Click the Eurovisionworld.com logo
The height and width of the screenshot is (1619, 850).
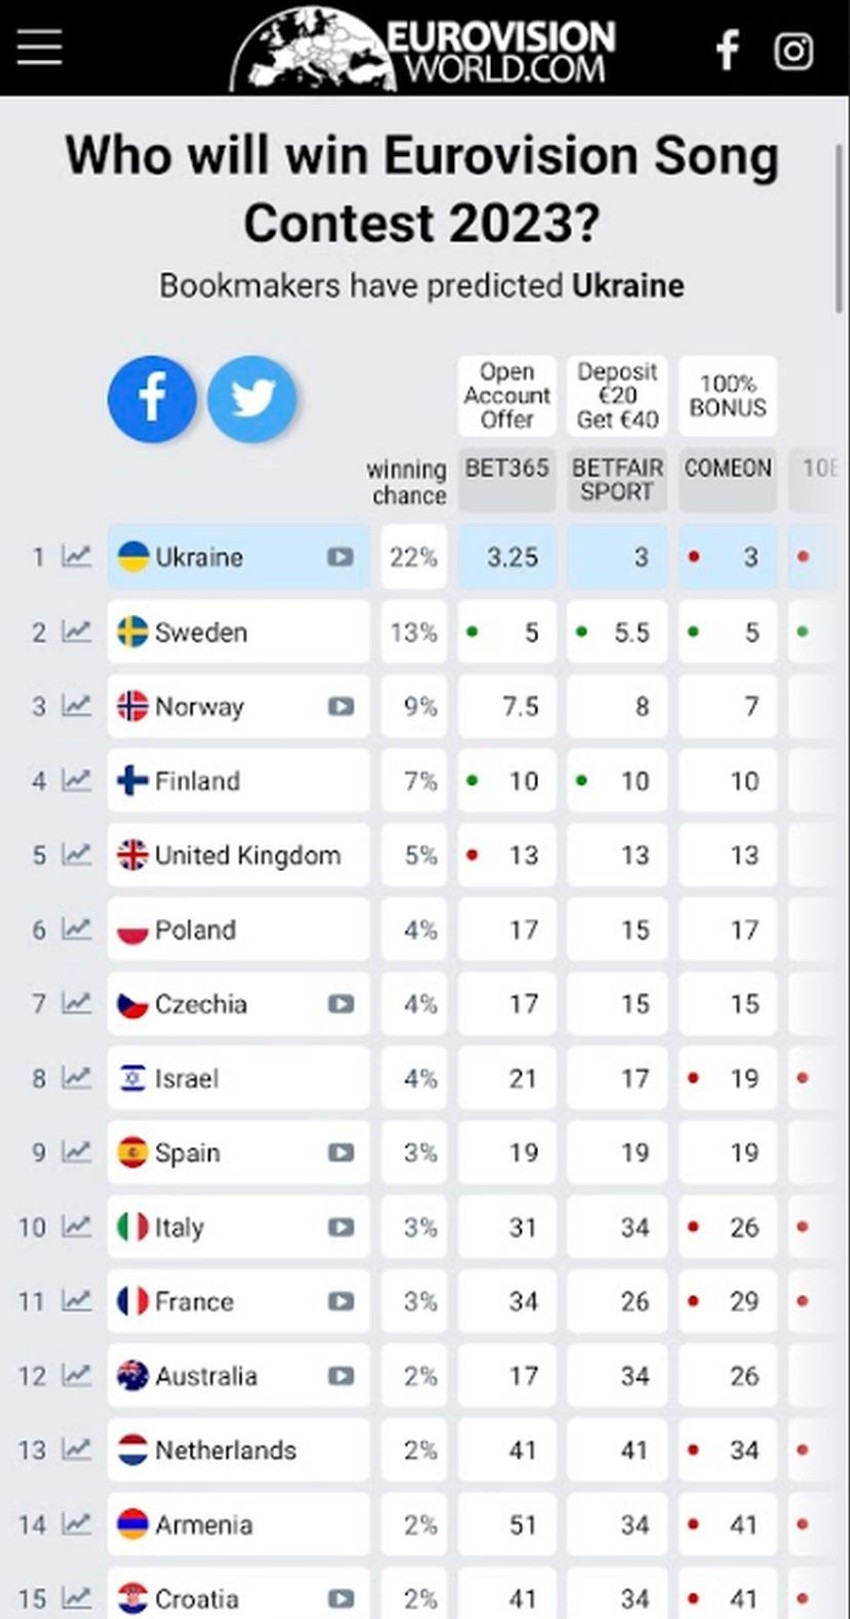tap(424, 50)
